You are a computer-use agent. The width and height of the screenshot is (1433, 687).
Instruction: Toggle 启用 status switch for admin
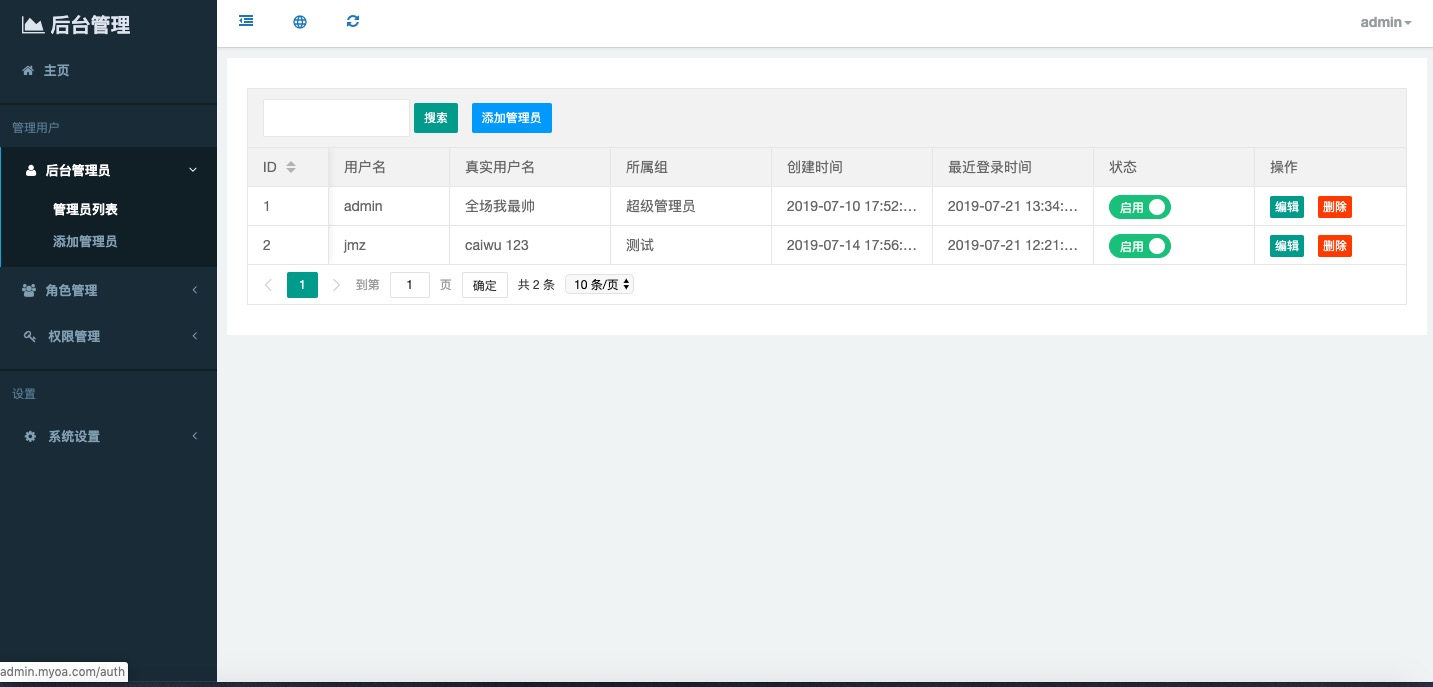1140,207
